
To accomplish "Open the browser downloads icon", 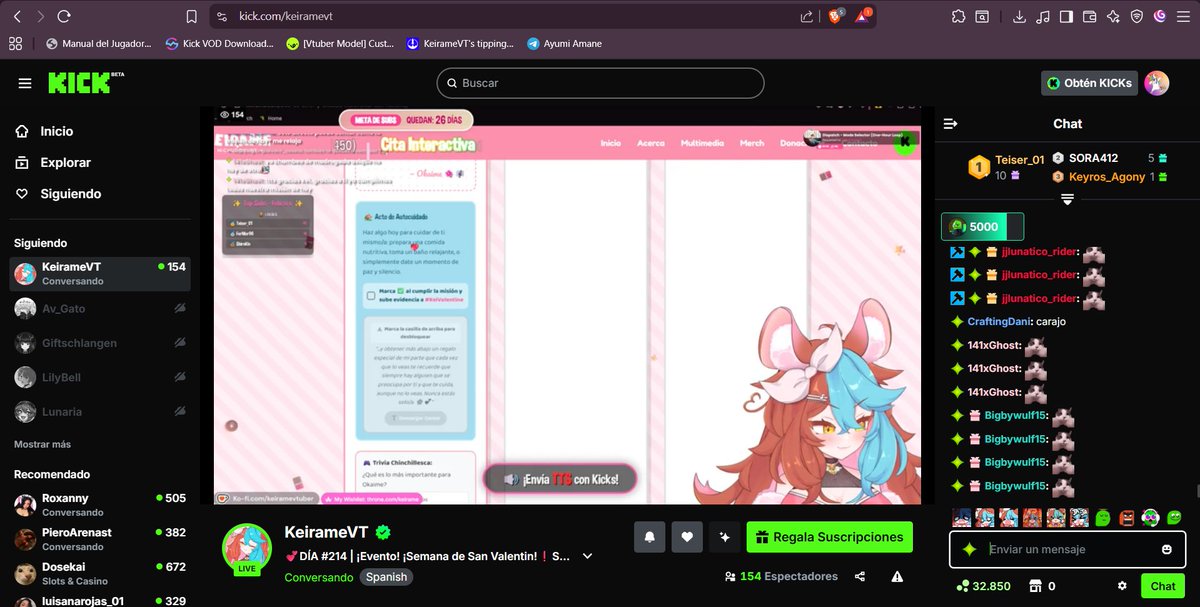I will [x=1020, y=17].
